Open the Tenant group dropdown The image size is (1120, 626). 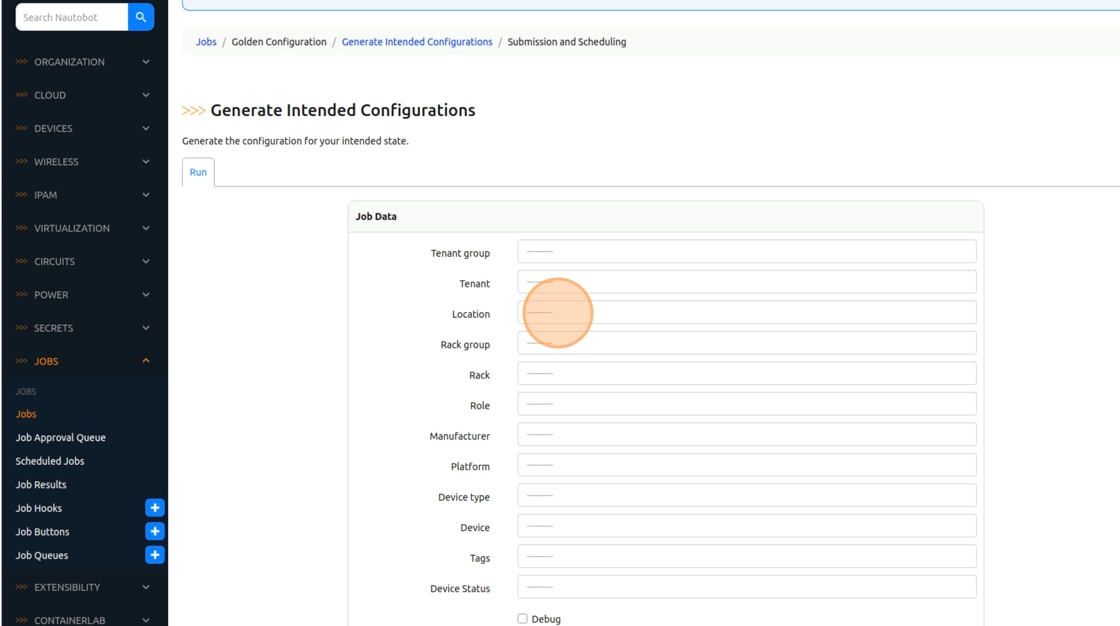coord(746,252)
